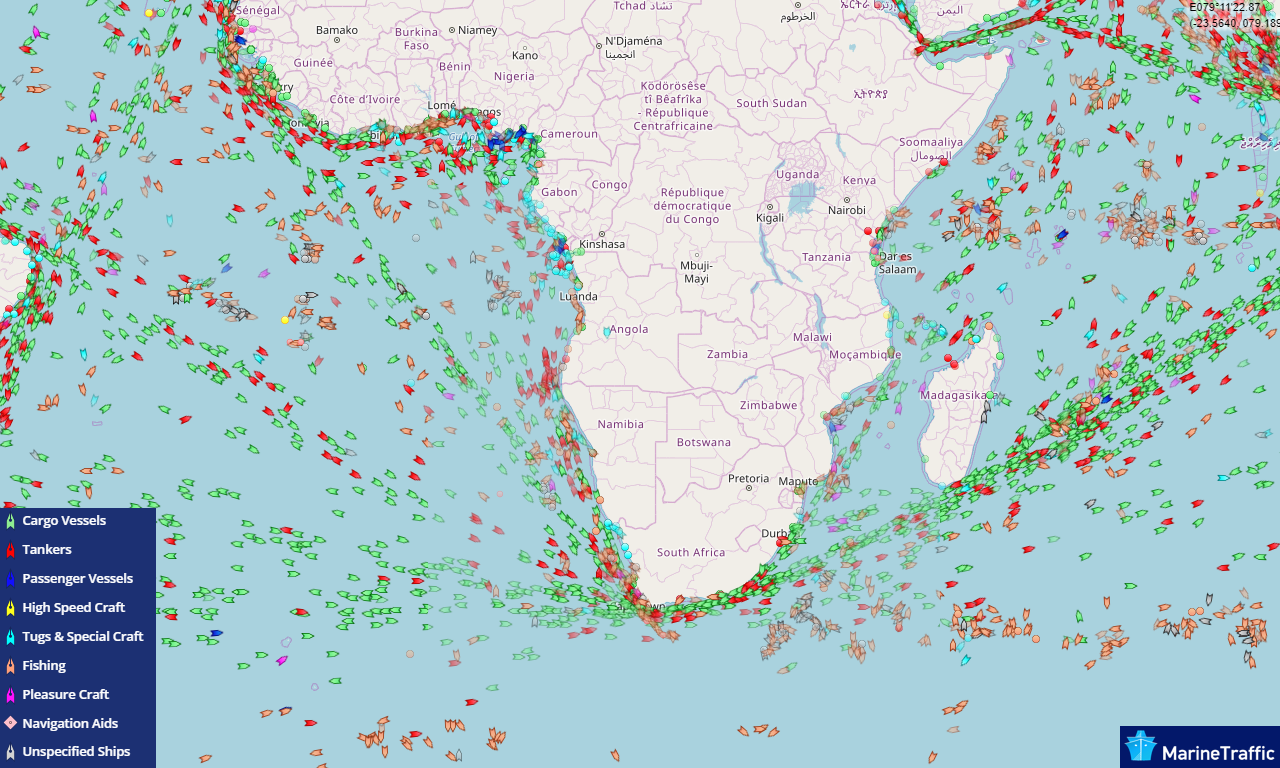Image resolution: width=1280 pixels, height=768 pixels.
Task: Click the blue Passenger Vessels legend icon
Action: (x=10, y=579)
